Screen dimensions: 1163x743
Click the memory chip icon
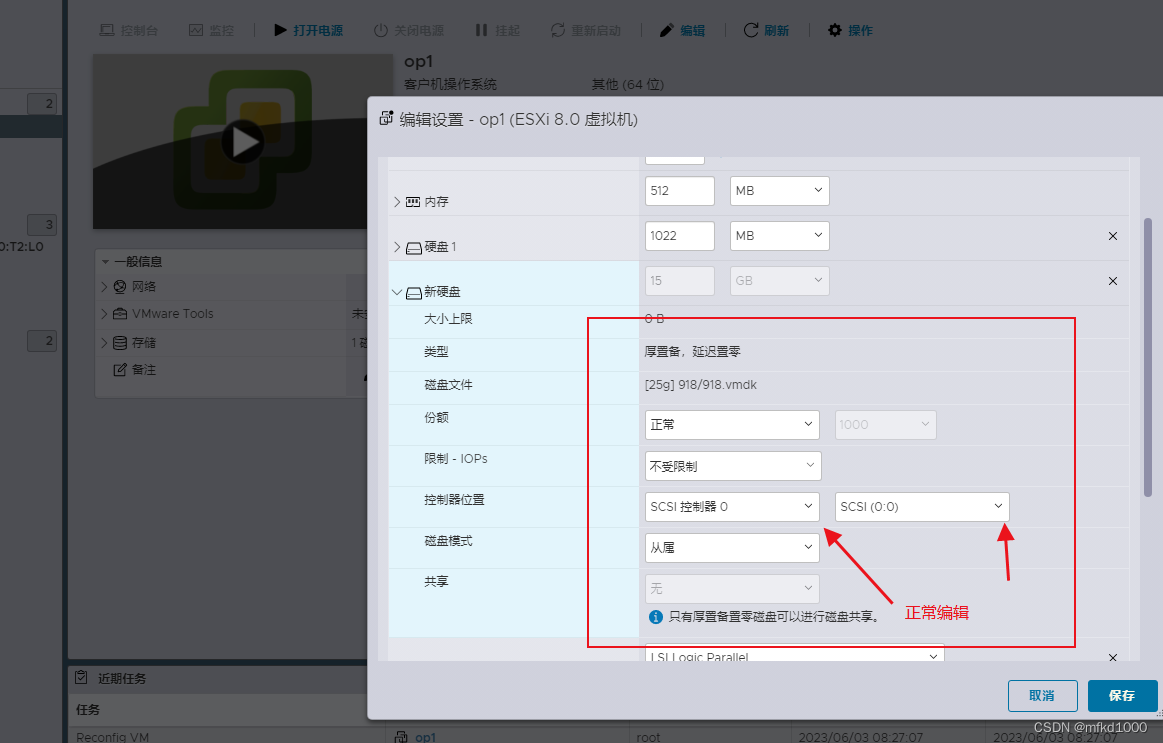413,202
